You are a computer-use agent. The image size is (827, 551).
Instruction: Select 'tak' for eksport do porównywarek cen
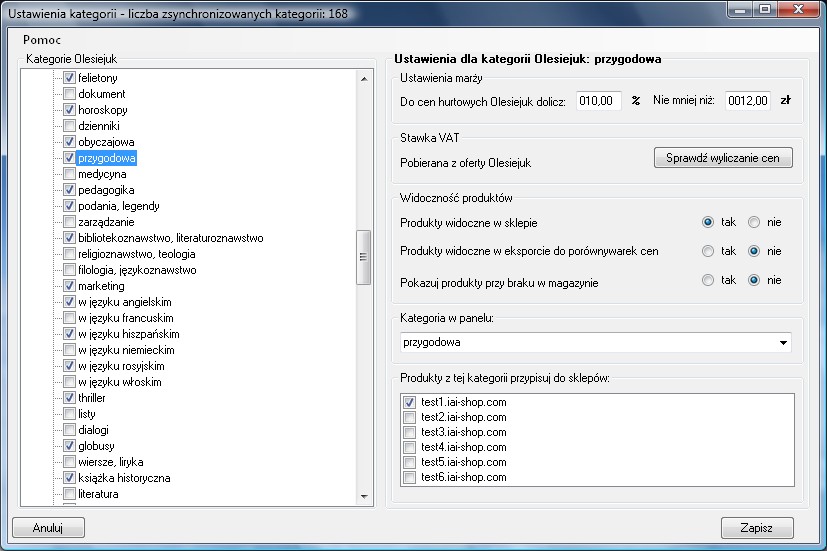(x=708, y=251)
